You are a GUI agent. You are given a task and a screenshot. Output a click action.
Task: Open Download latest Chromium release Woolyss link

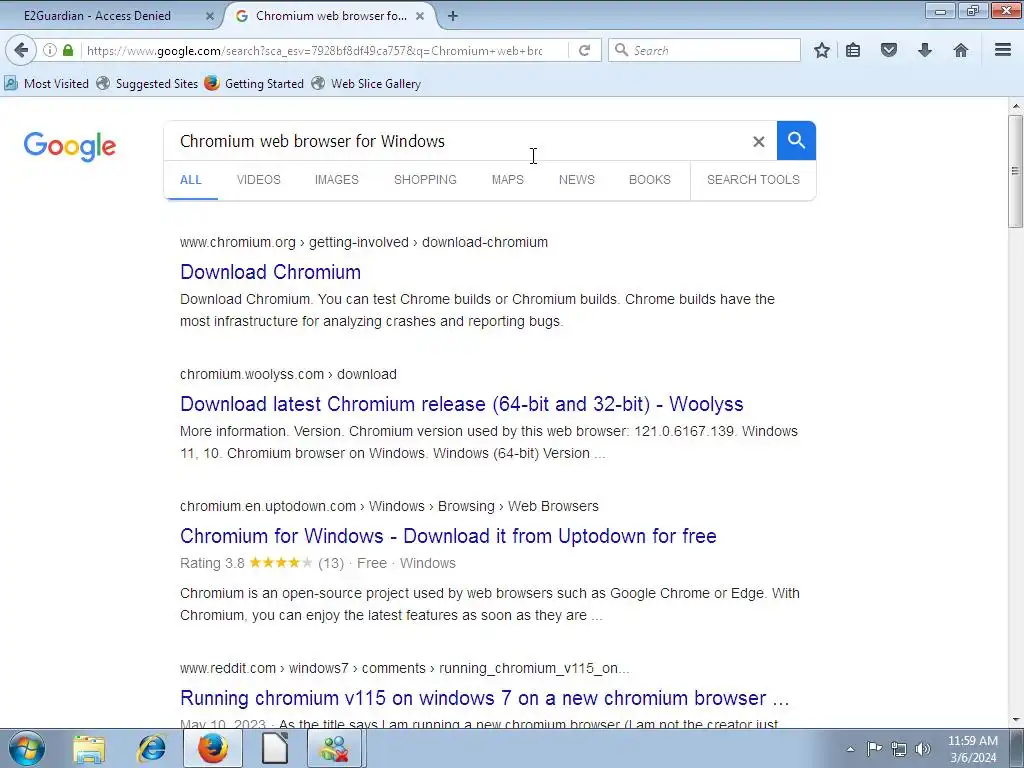pos(462,404)
